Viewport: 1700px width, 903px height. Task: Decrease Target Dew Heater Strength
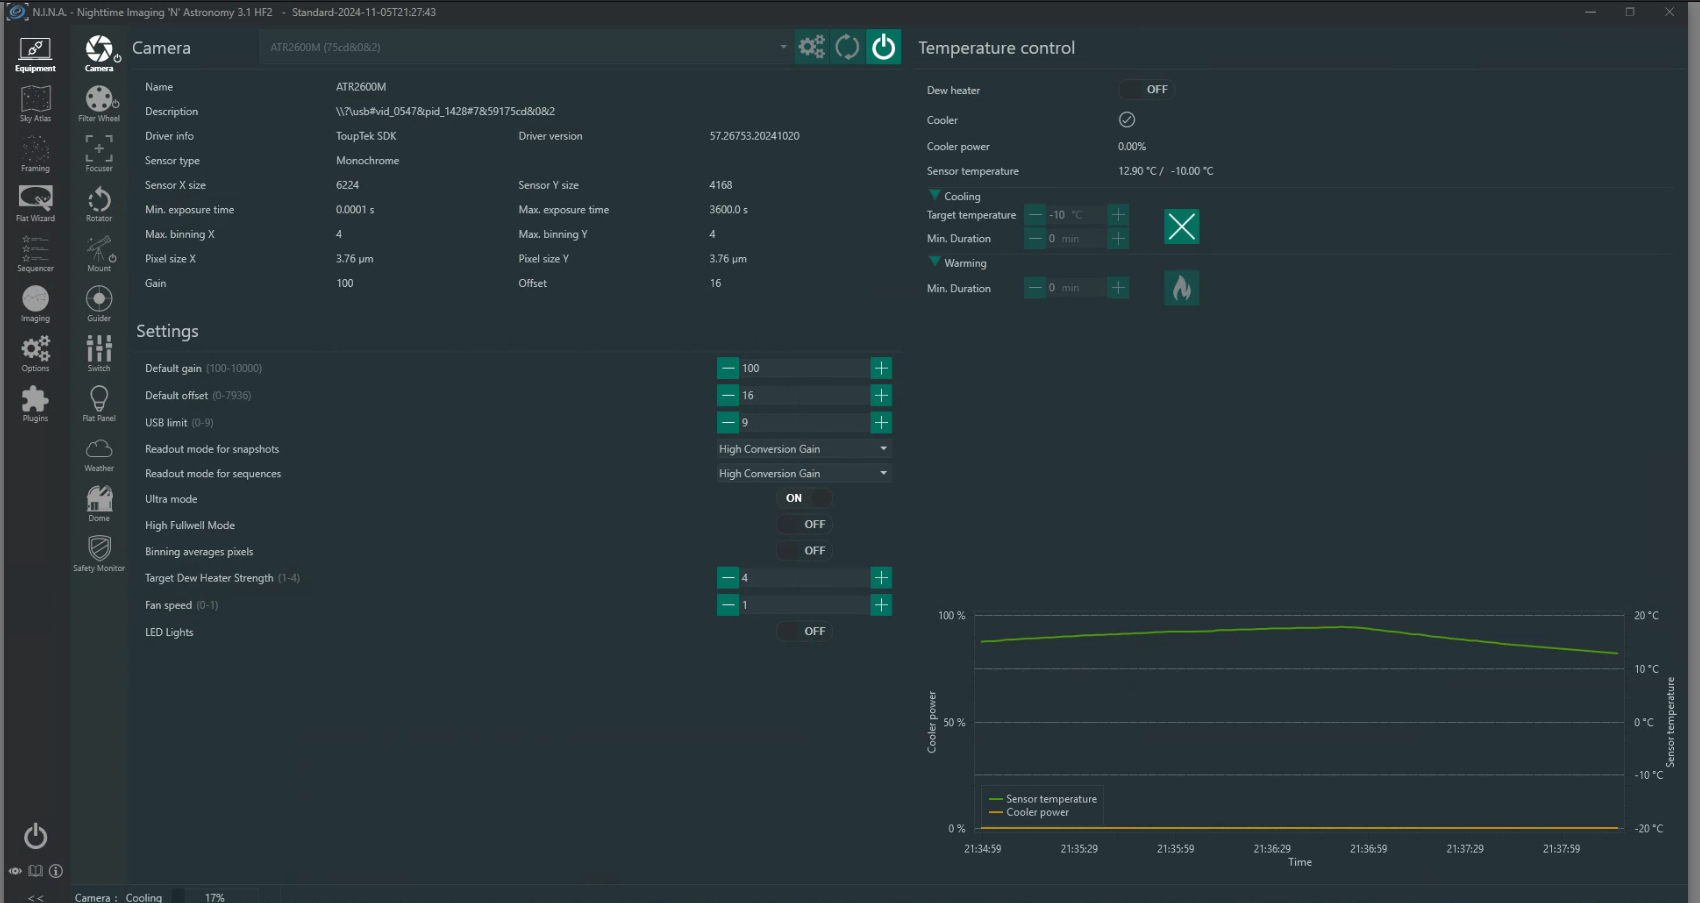[728, 578]
